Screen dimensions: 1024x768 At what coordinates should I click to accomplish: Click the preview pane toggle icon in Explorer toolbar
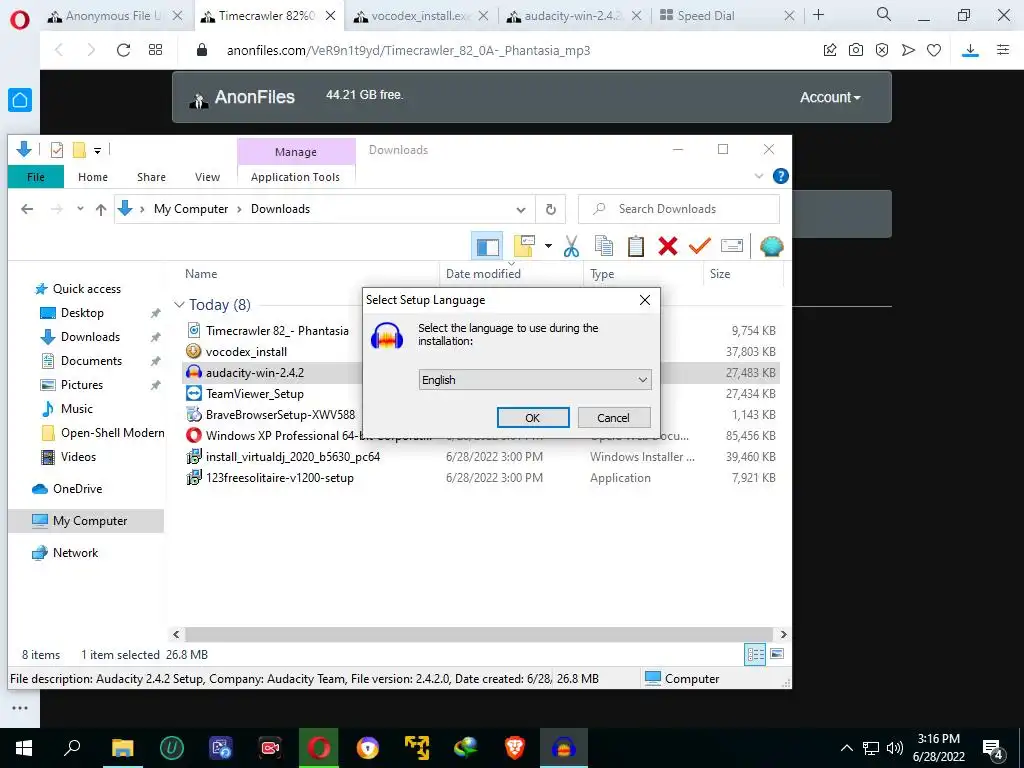pyautogui.click(x=487, y=246)
